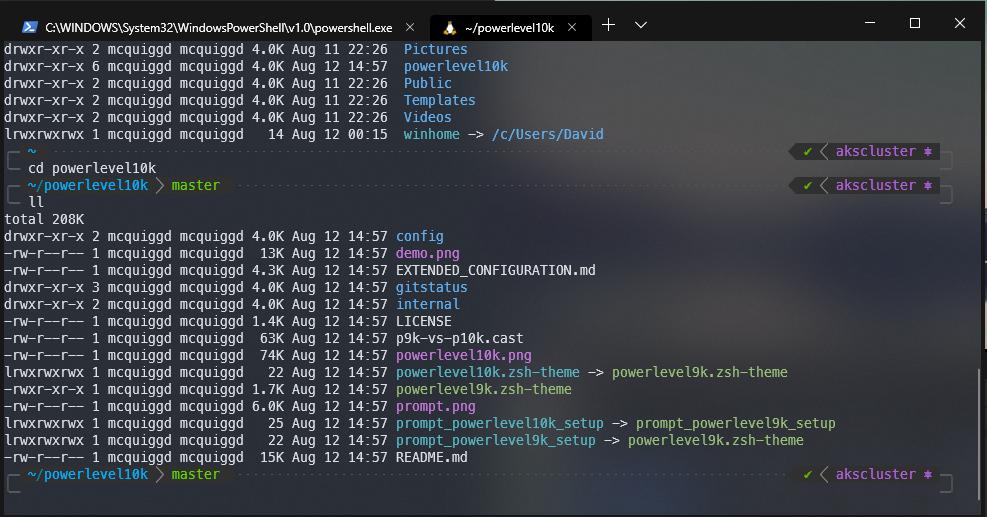Maximize the terminal window

(914, 23)
